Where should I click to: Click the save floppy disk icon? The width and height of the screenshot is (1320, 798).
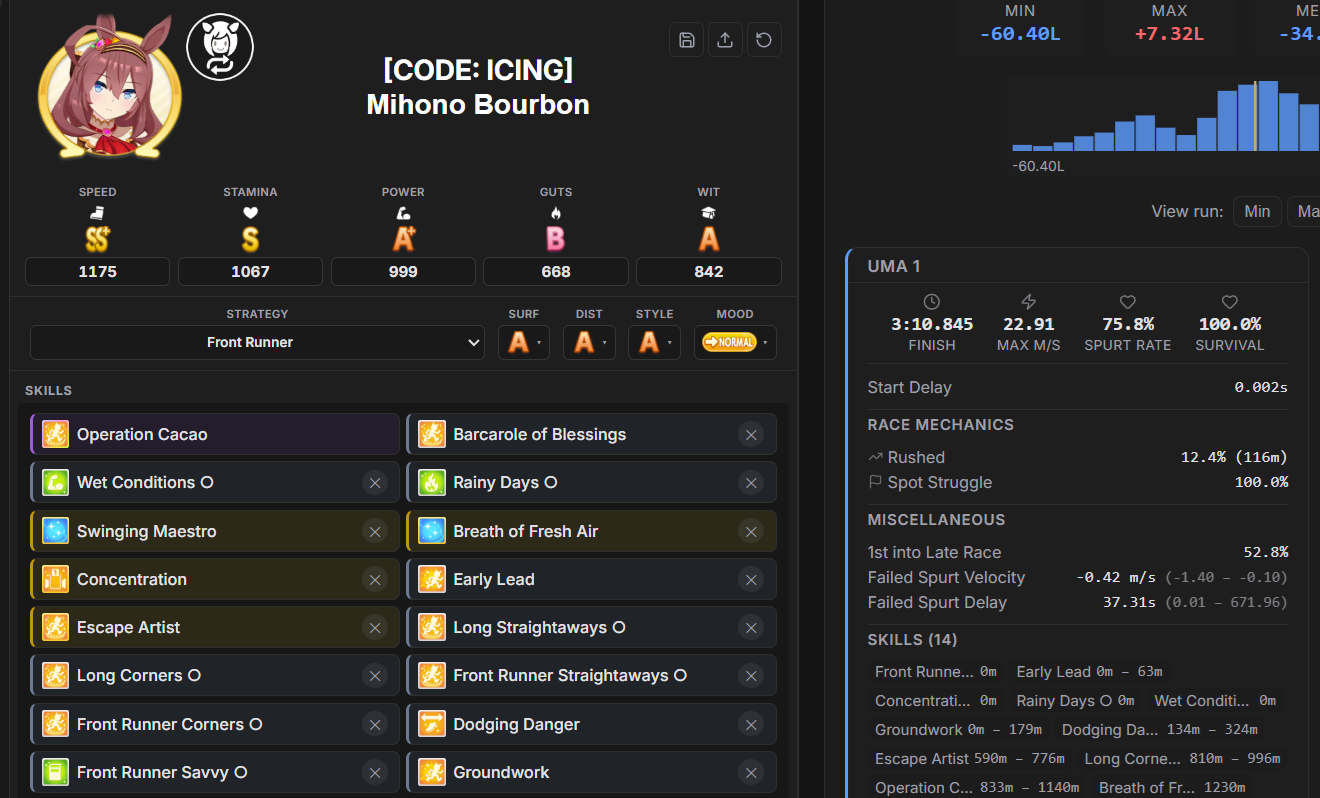687,40
